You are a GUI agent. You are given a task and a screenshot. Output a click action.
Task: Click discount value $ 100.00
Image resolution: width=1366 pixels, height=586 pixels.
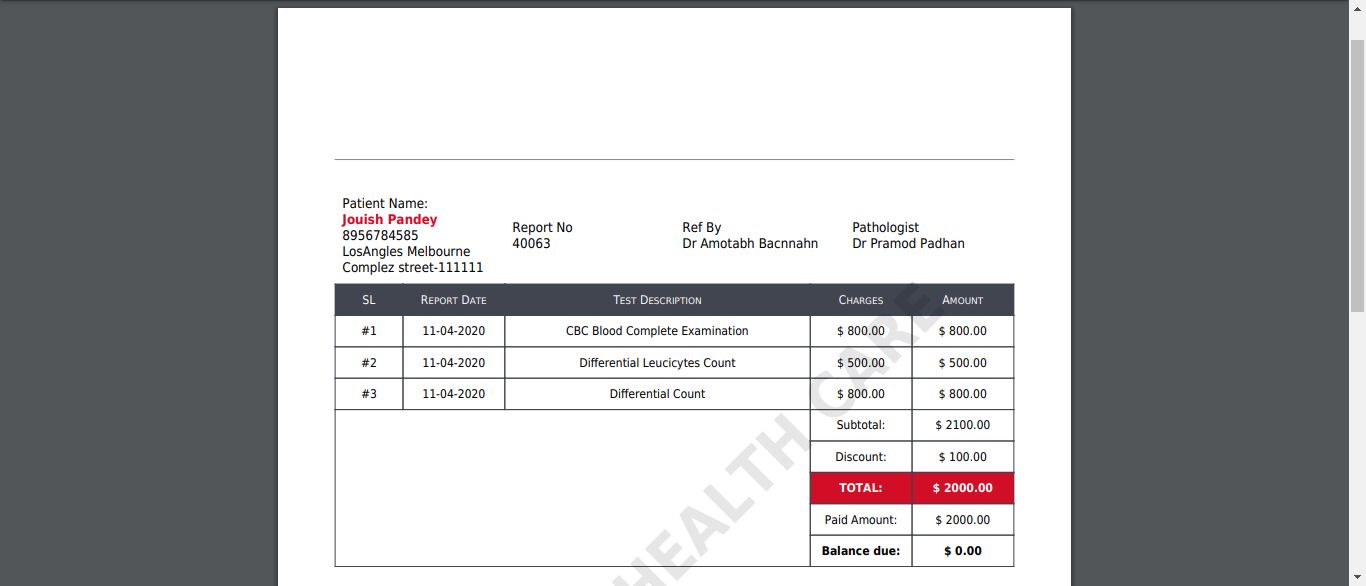pos(962,457)
